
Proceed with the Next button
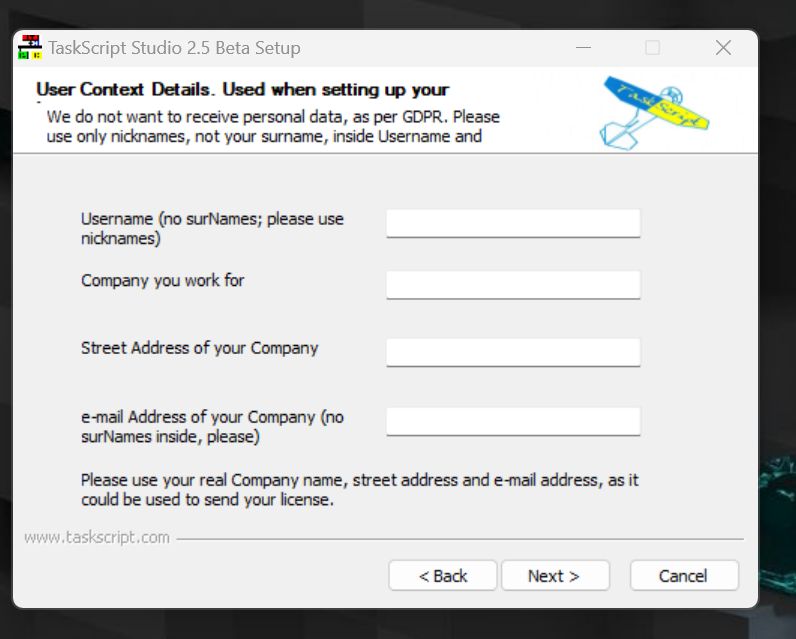pos(555,576)
